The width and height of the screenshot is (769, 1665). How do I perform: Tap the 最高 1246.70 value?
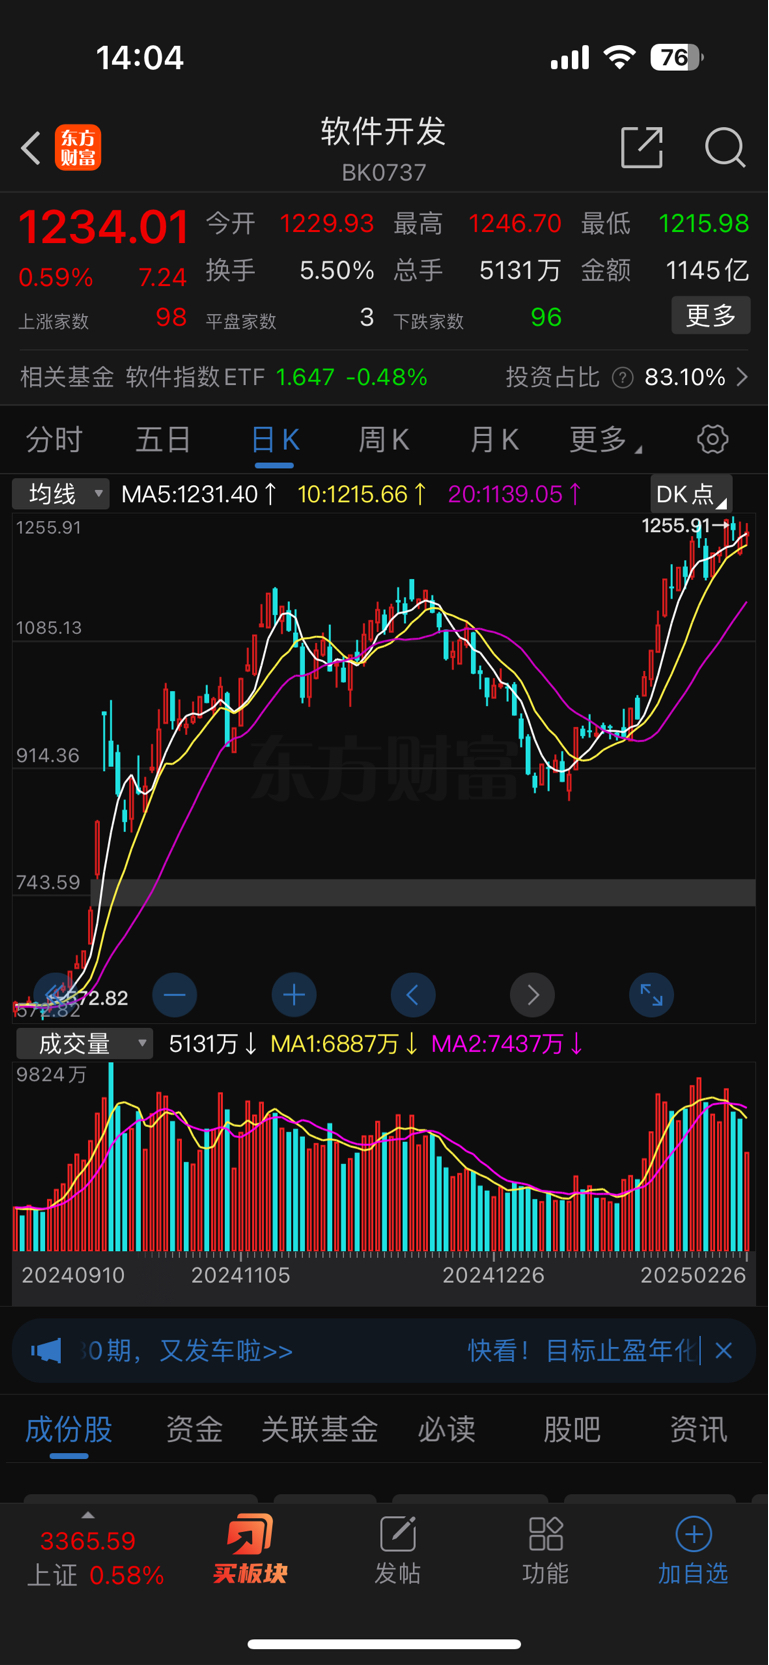(515, 223)
